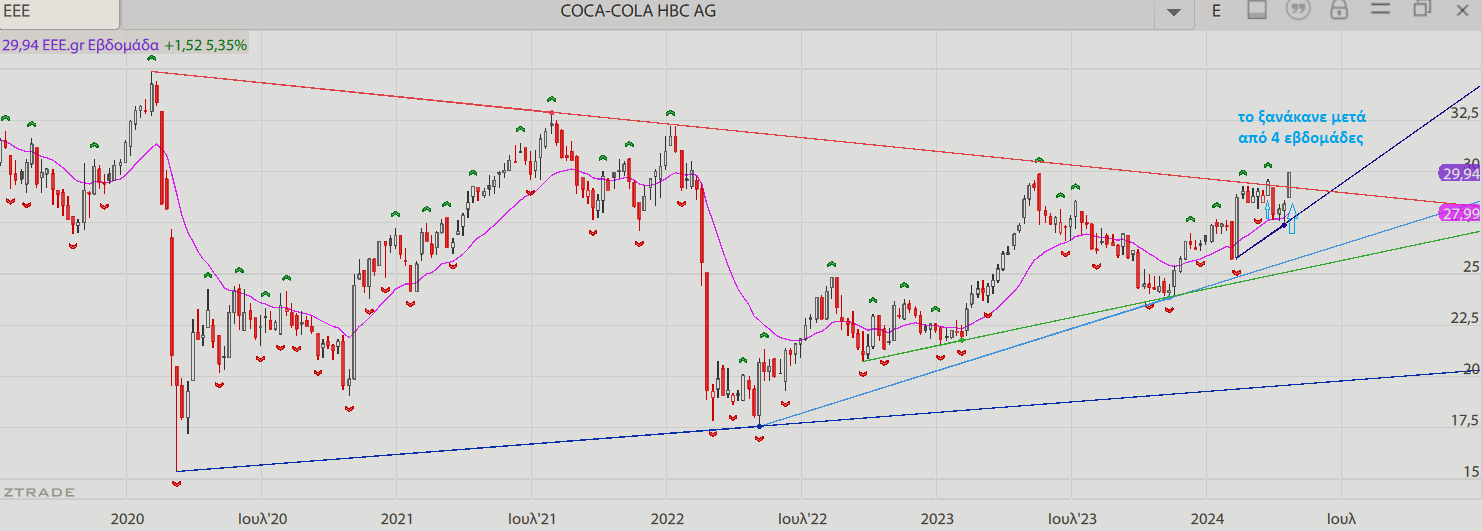
Task: Click the blue annotation text 'το ξανάκανε μετά'
Action: (x=1301, y=116)
